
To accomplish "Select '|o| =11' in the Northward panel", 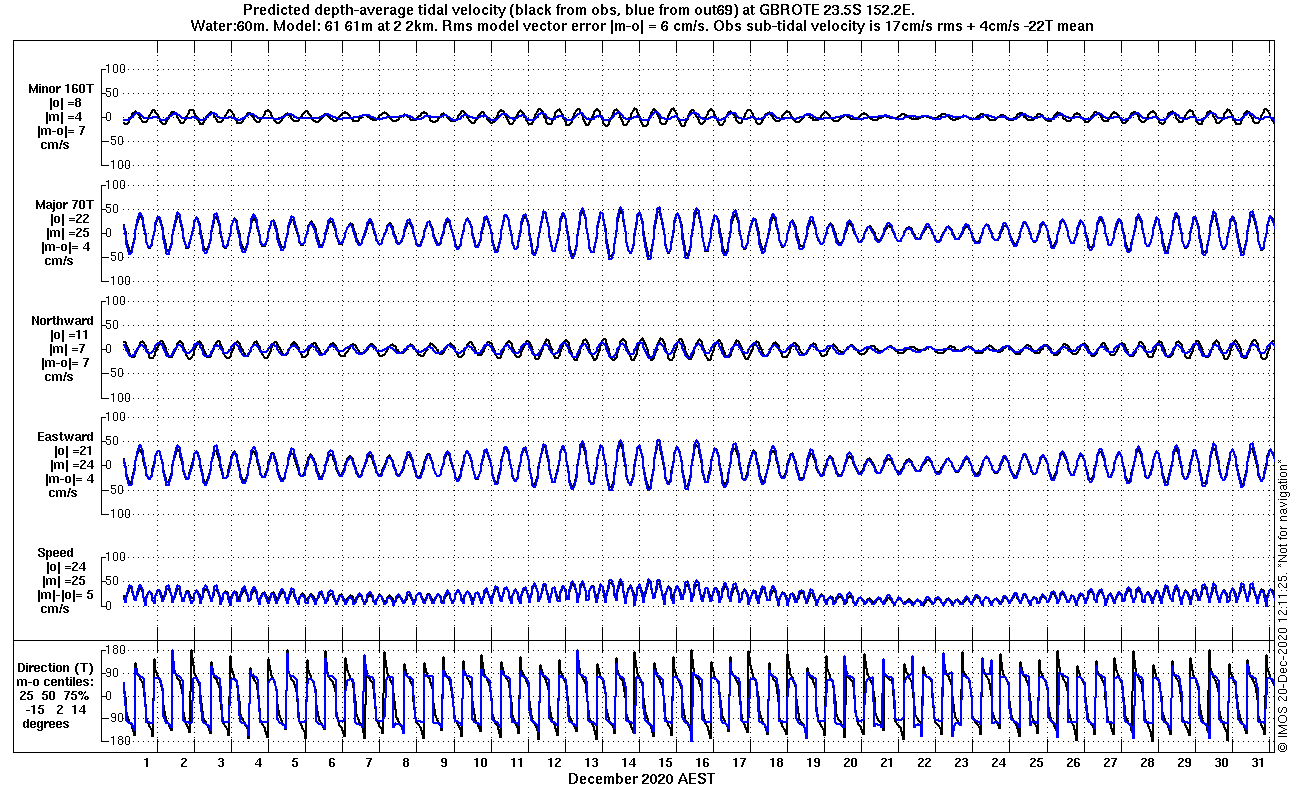I will click(x=68, y=335).
